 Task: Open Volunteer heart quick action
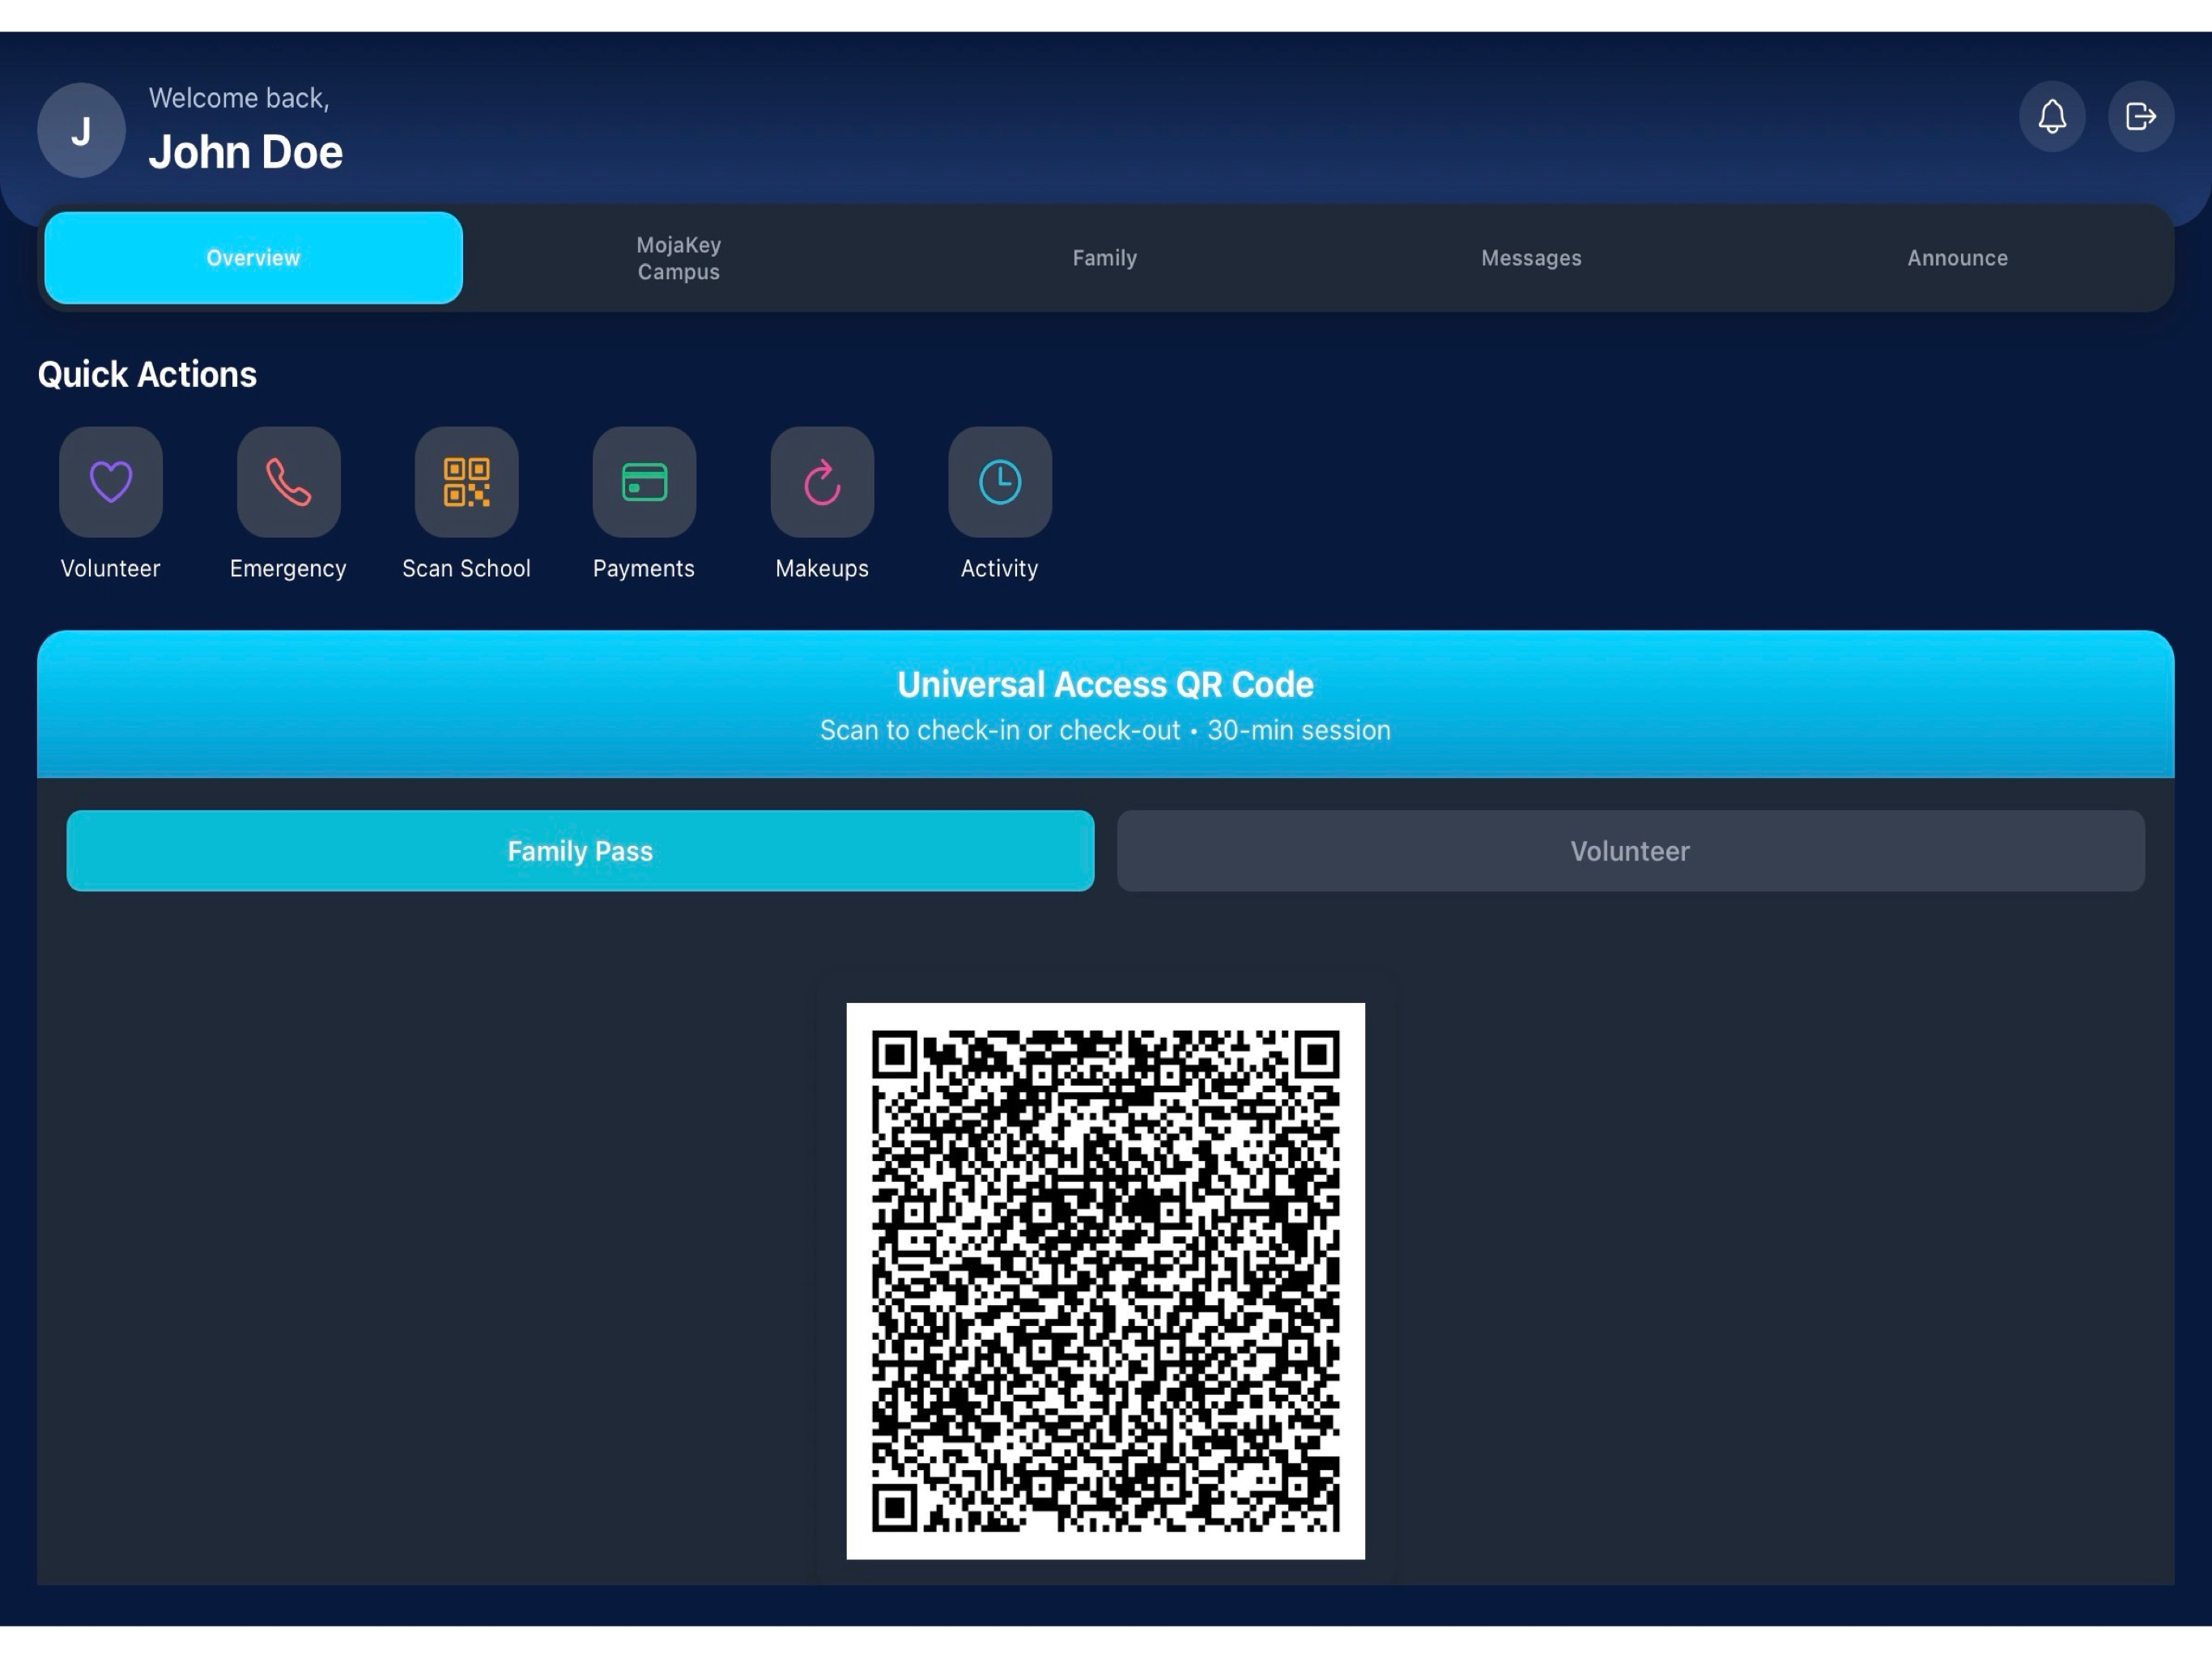pyautogui.click(x=111, y=482)
